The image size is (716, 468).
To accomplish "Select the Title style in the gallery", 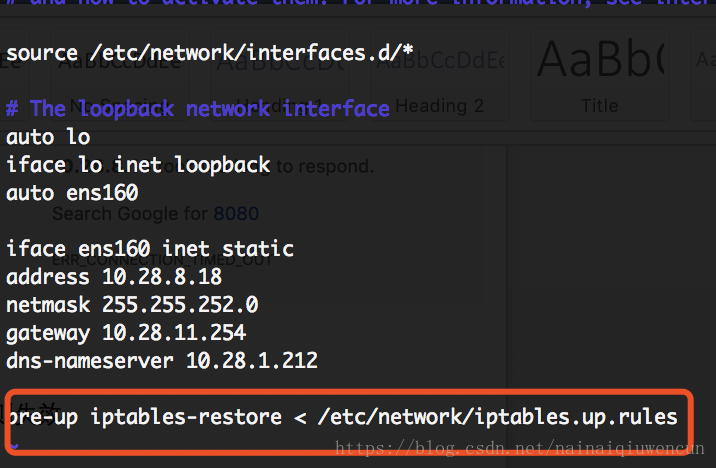I will (x=599, y=106).
